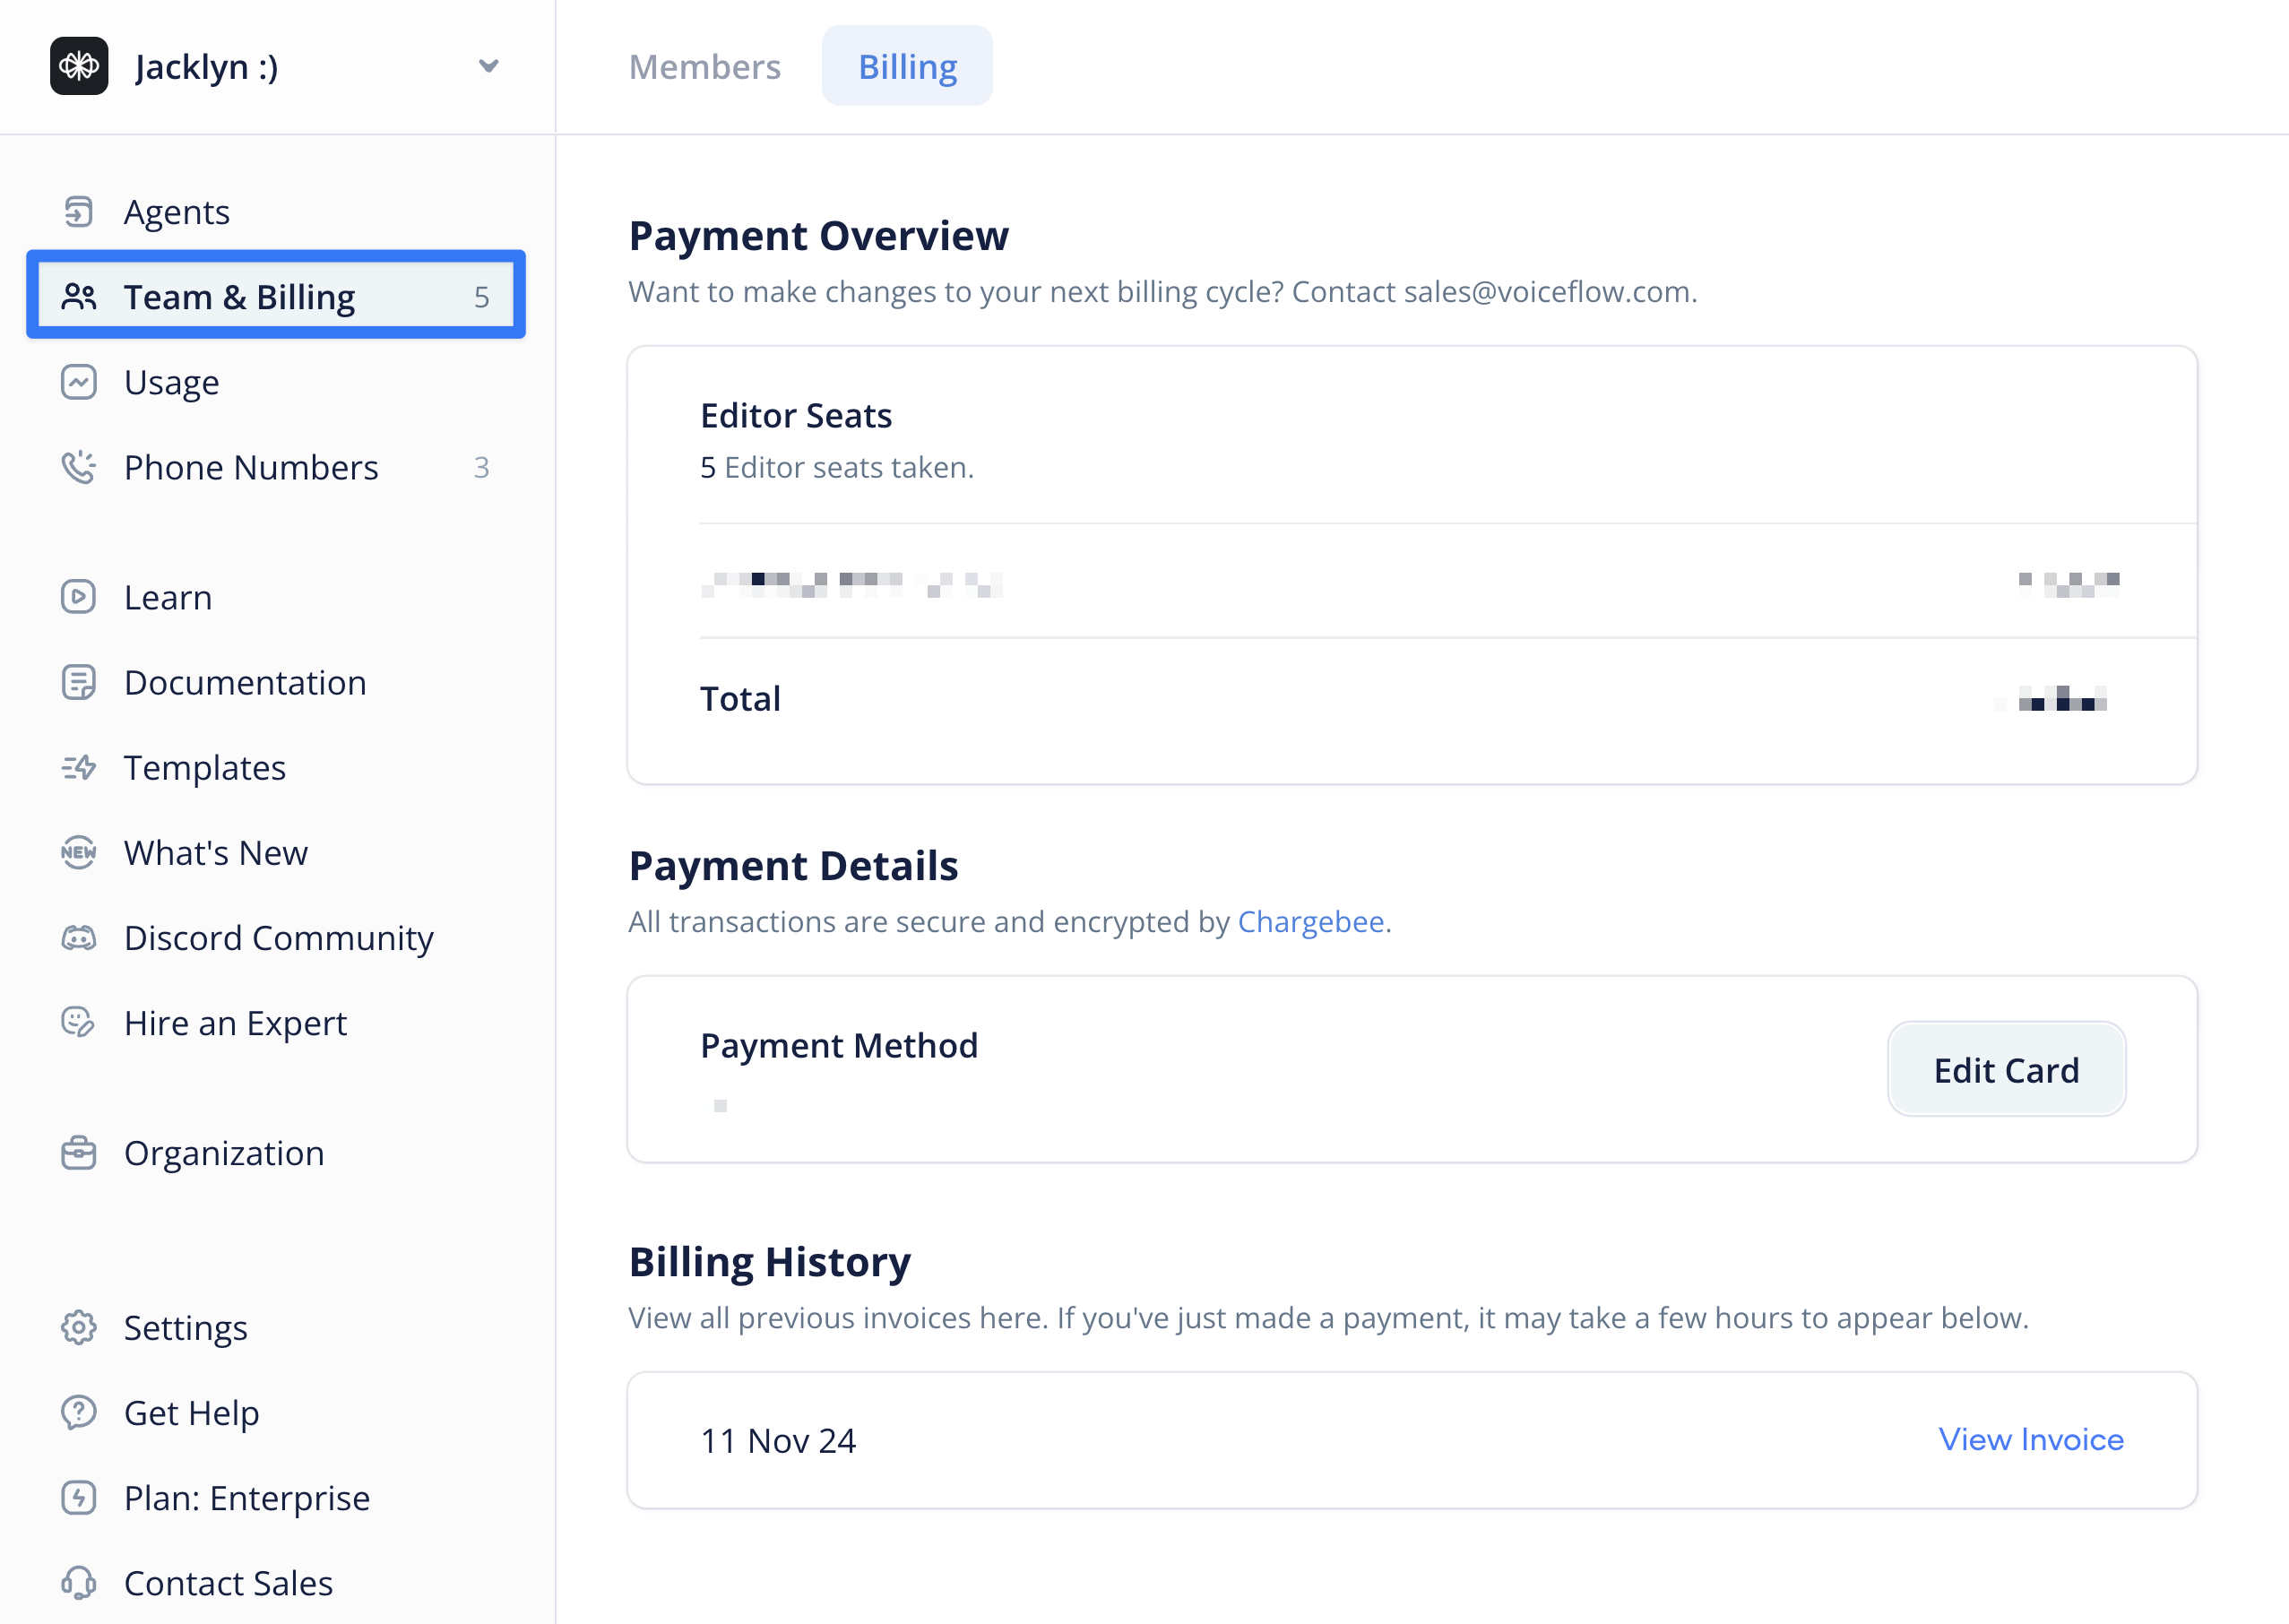
Task: Open Documentation from the sidebar icon
Action: tap(78, 682)
